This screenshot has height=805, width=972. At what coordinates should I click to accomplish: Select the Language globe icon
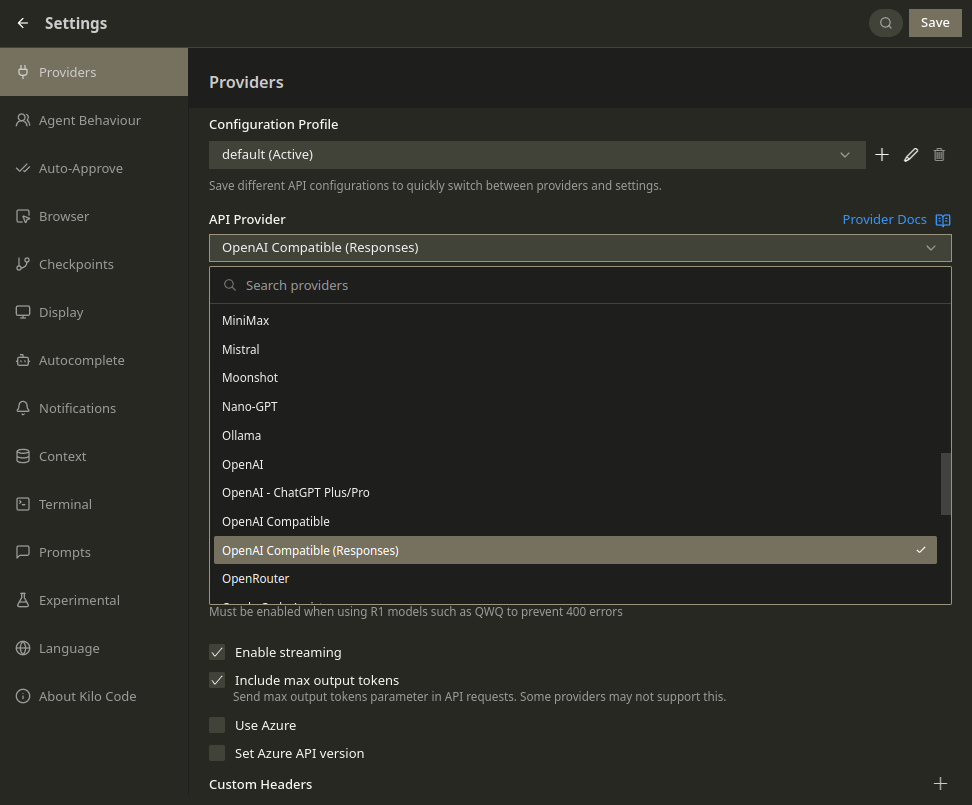pyautogui.click(x=23, y=648)
